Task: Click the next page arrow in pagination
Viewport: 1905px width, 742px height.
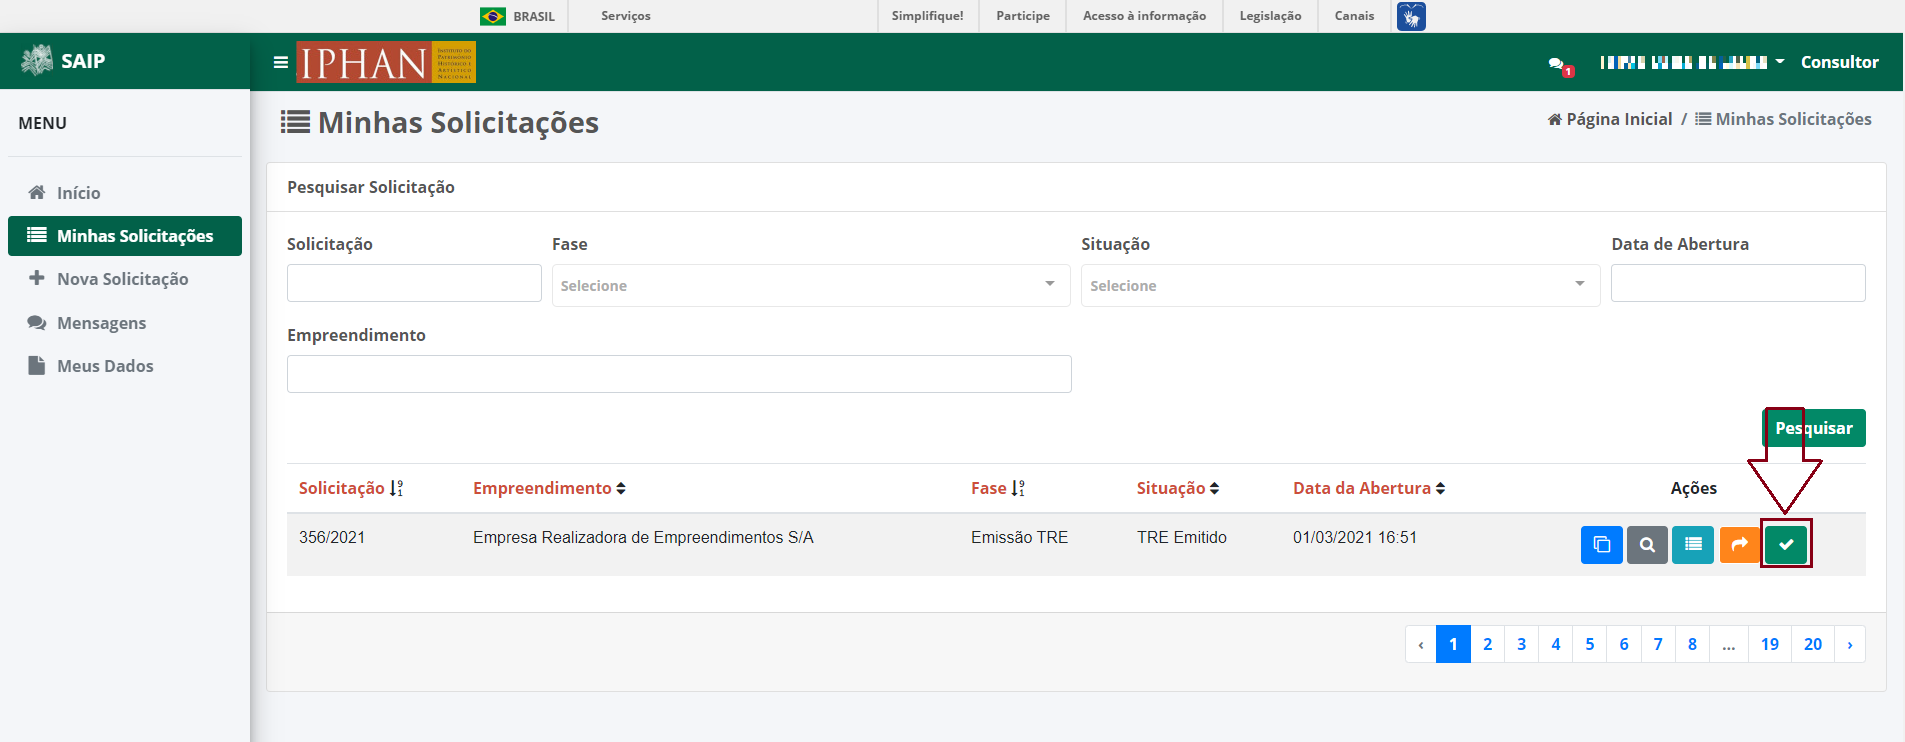Action: (x=1850, y=644)
